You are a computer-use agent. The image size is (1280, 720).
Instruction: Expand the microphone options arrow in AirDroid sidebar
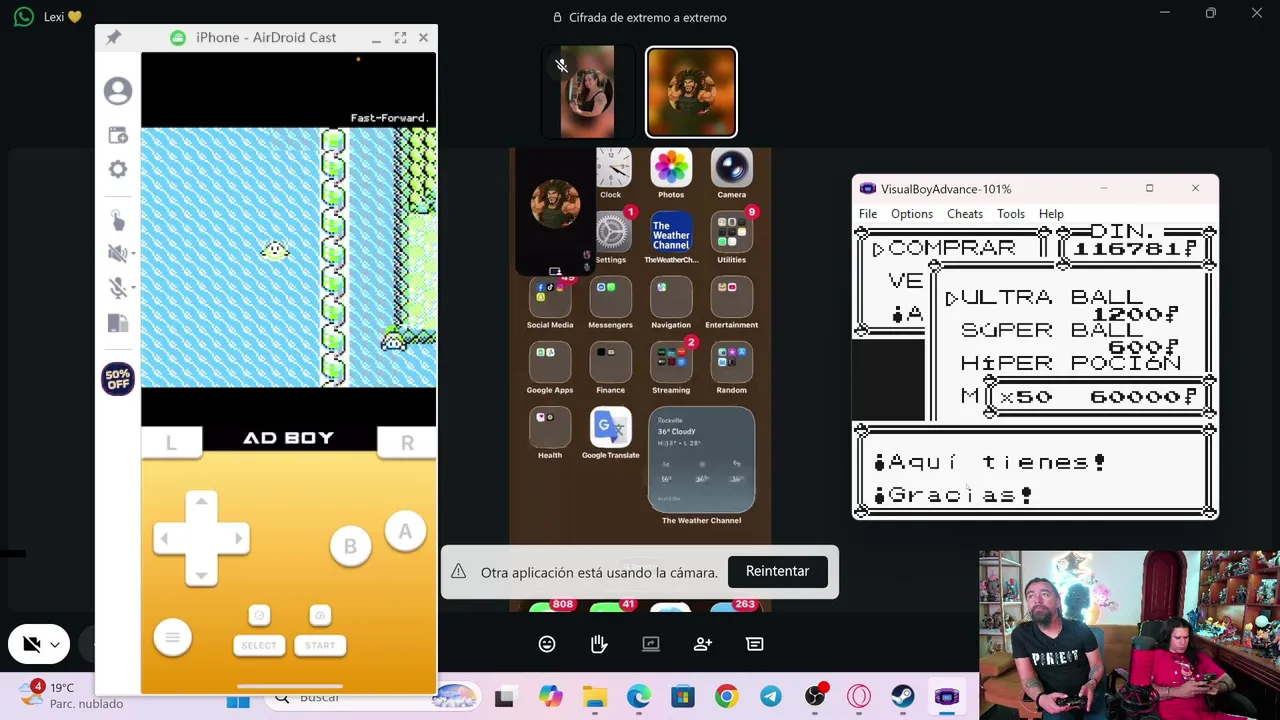tap(131, 288)
